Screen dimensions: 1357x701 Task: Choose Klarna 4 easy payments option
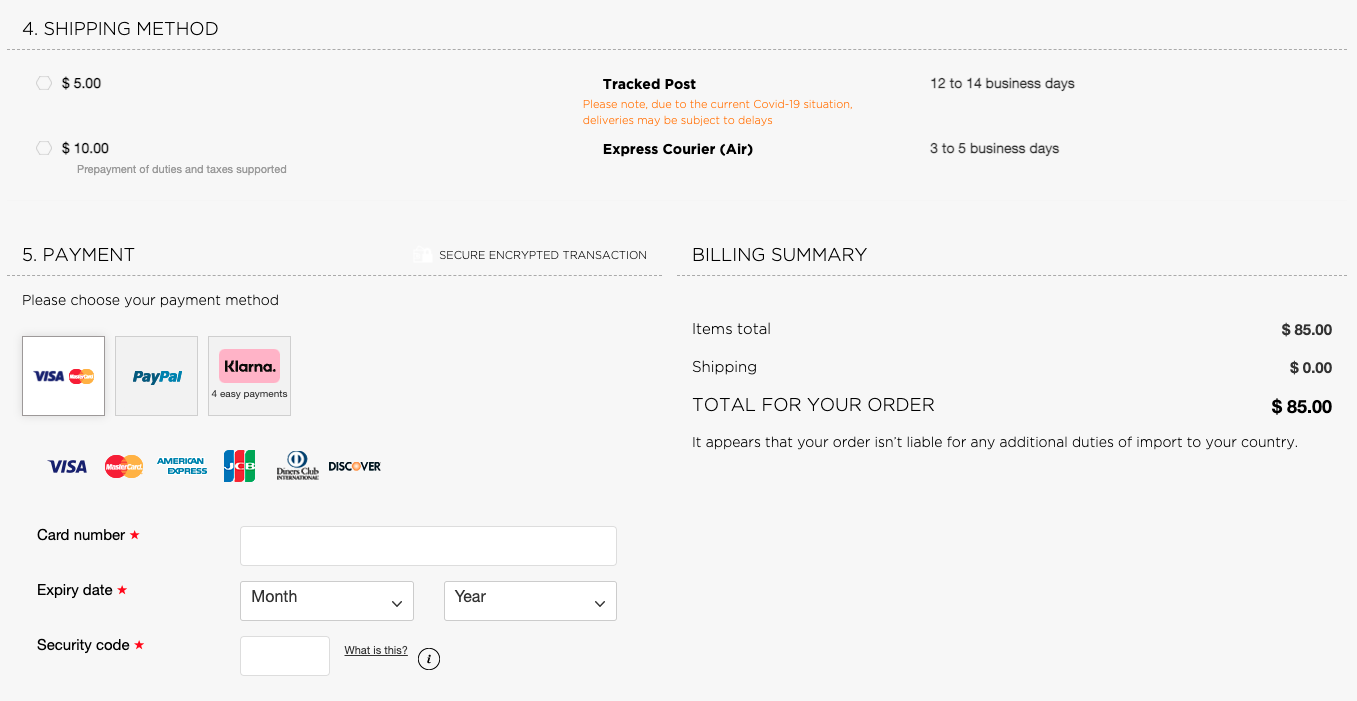(x=250, y=376)
